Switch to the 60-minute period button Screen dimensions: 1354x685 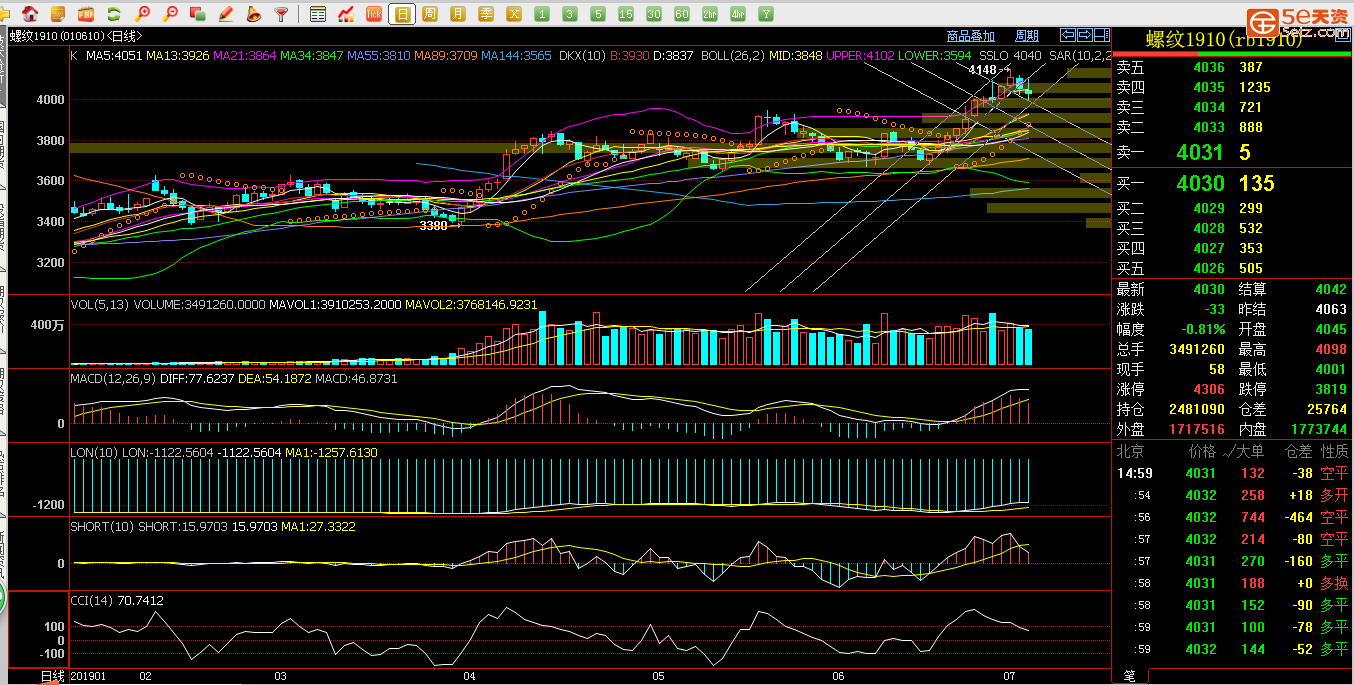click(682, 14)
